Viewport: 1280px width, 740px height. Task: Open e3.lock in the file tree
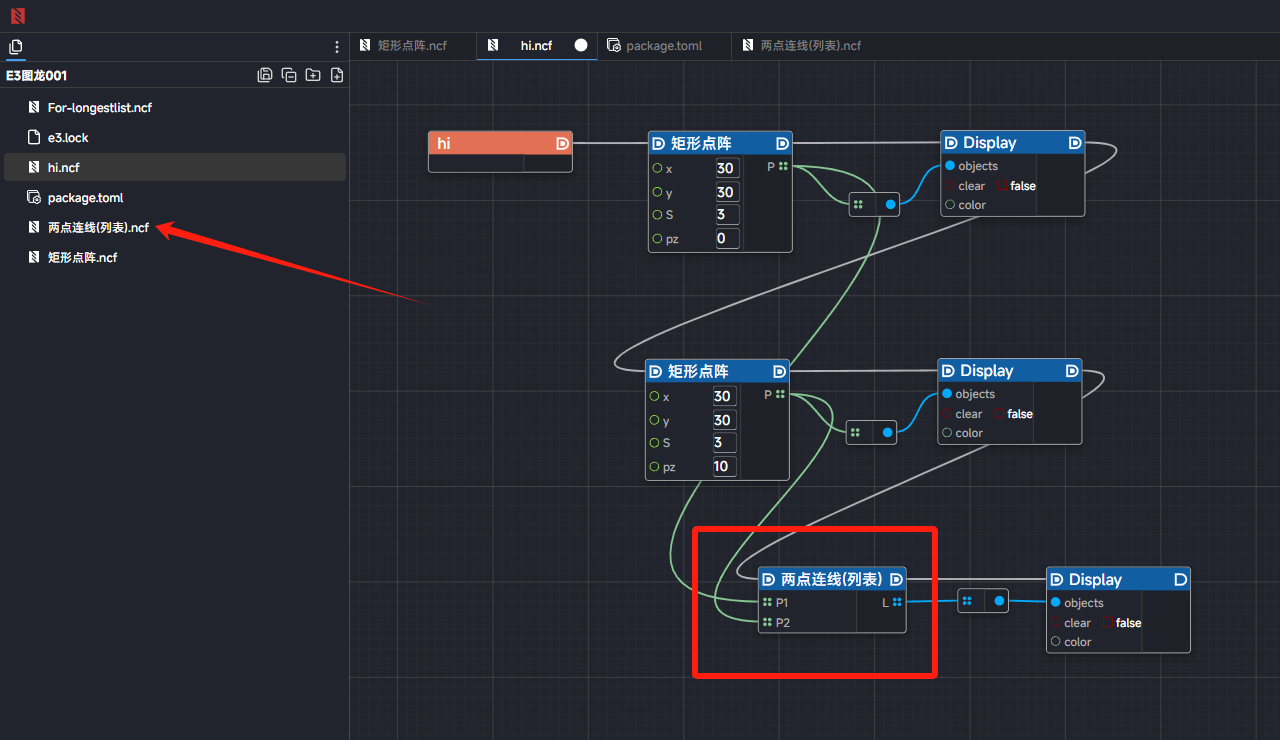[x=68, y=138]
